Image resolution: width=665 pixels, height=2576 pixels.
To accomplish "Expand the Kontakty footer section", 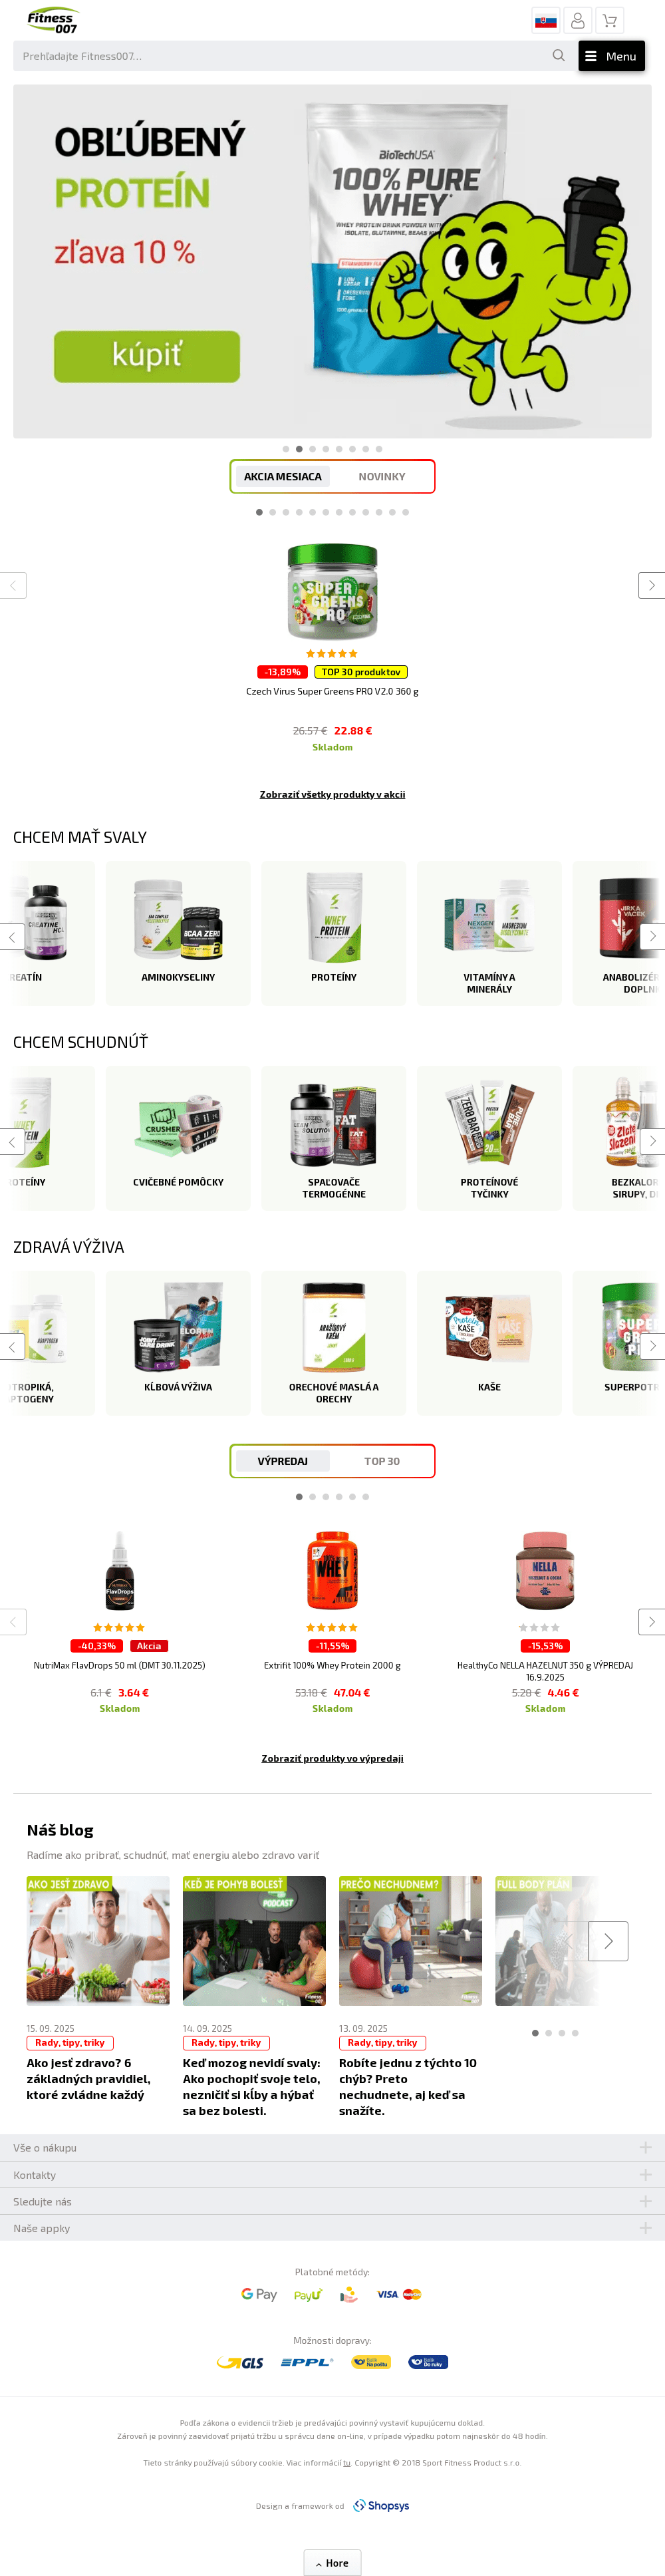I will click(x=332, y=2175).
